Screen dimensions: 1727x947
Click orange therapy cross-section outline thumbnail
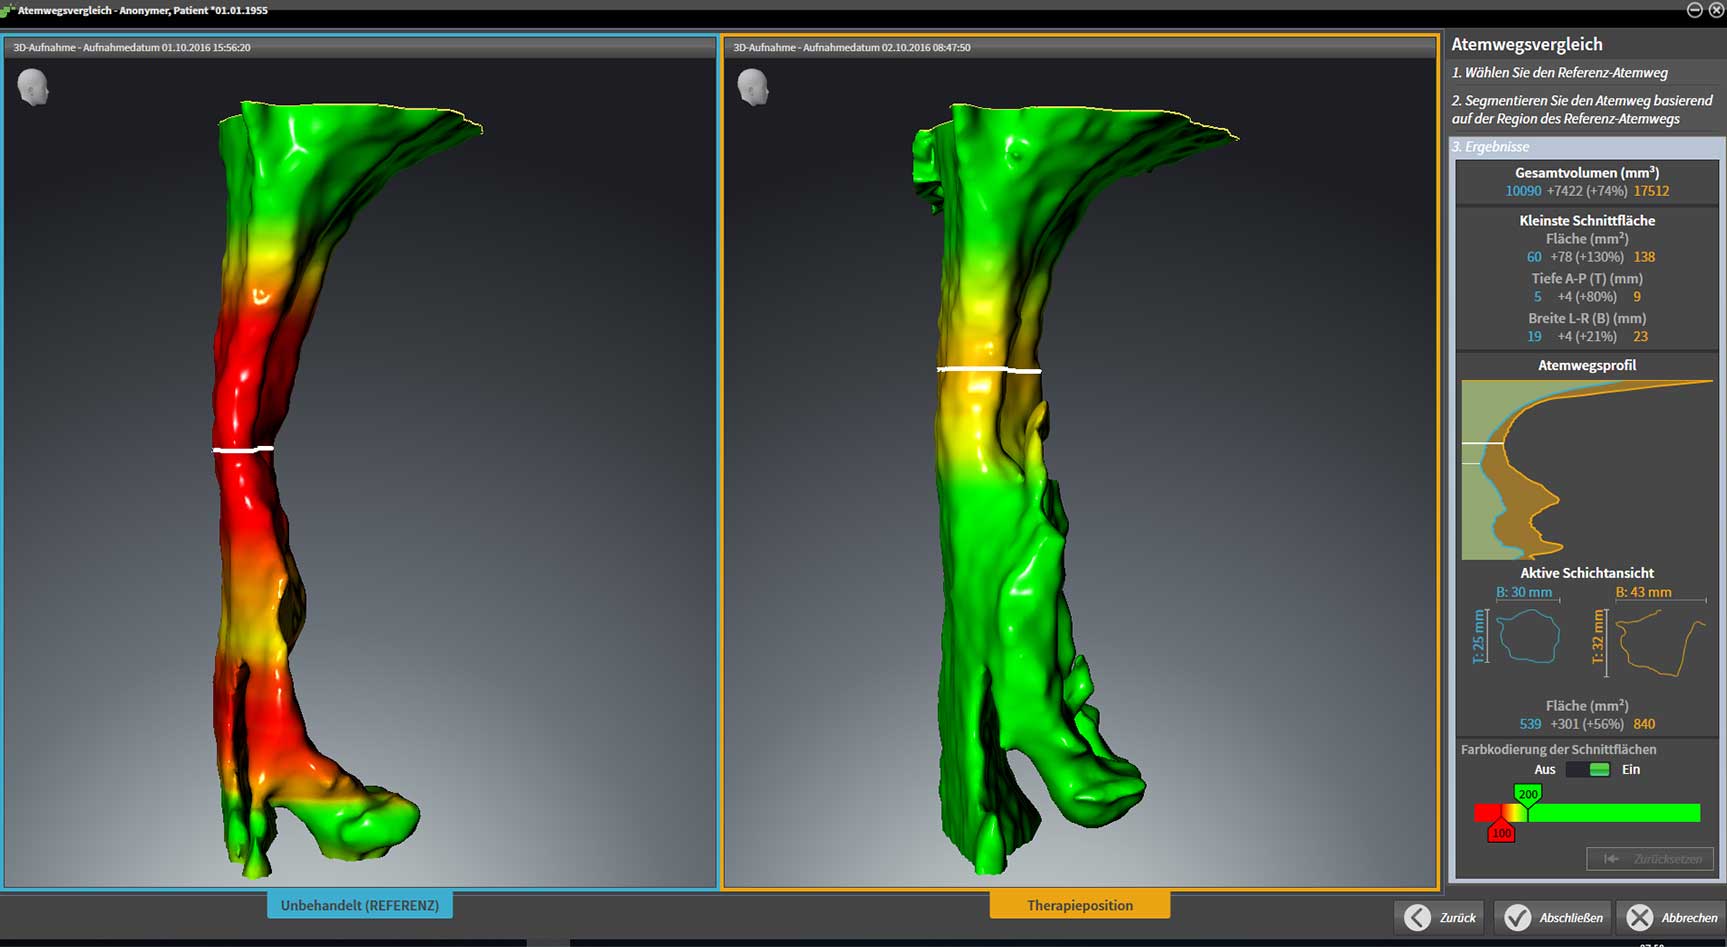coord(1661,642)
